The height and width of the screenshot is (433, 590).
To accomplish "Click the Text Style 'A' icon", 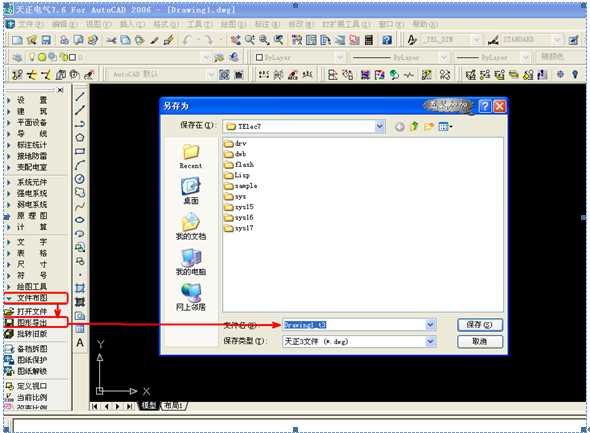I will (412, 40).
